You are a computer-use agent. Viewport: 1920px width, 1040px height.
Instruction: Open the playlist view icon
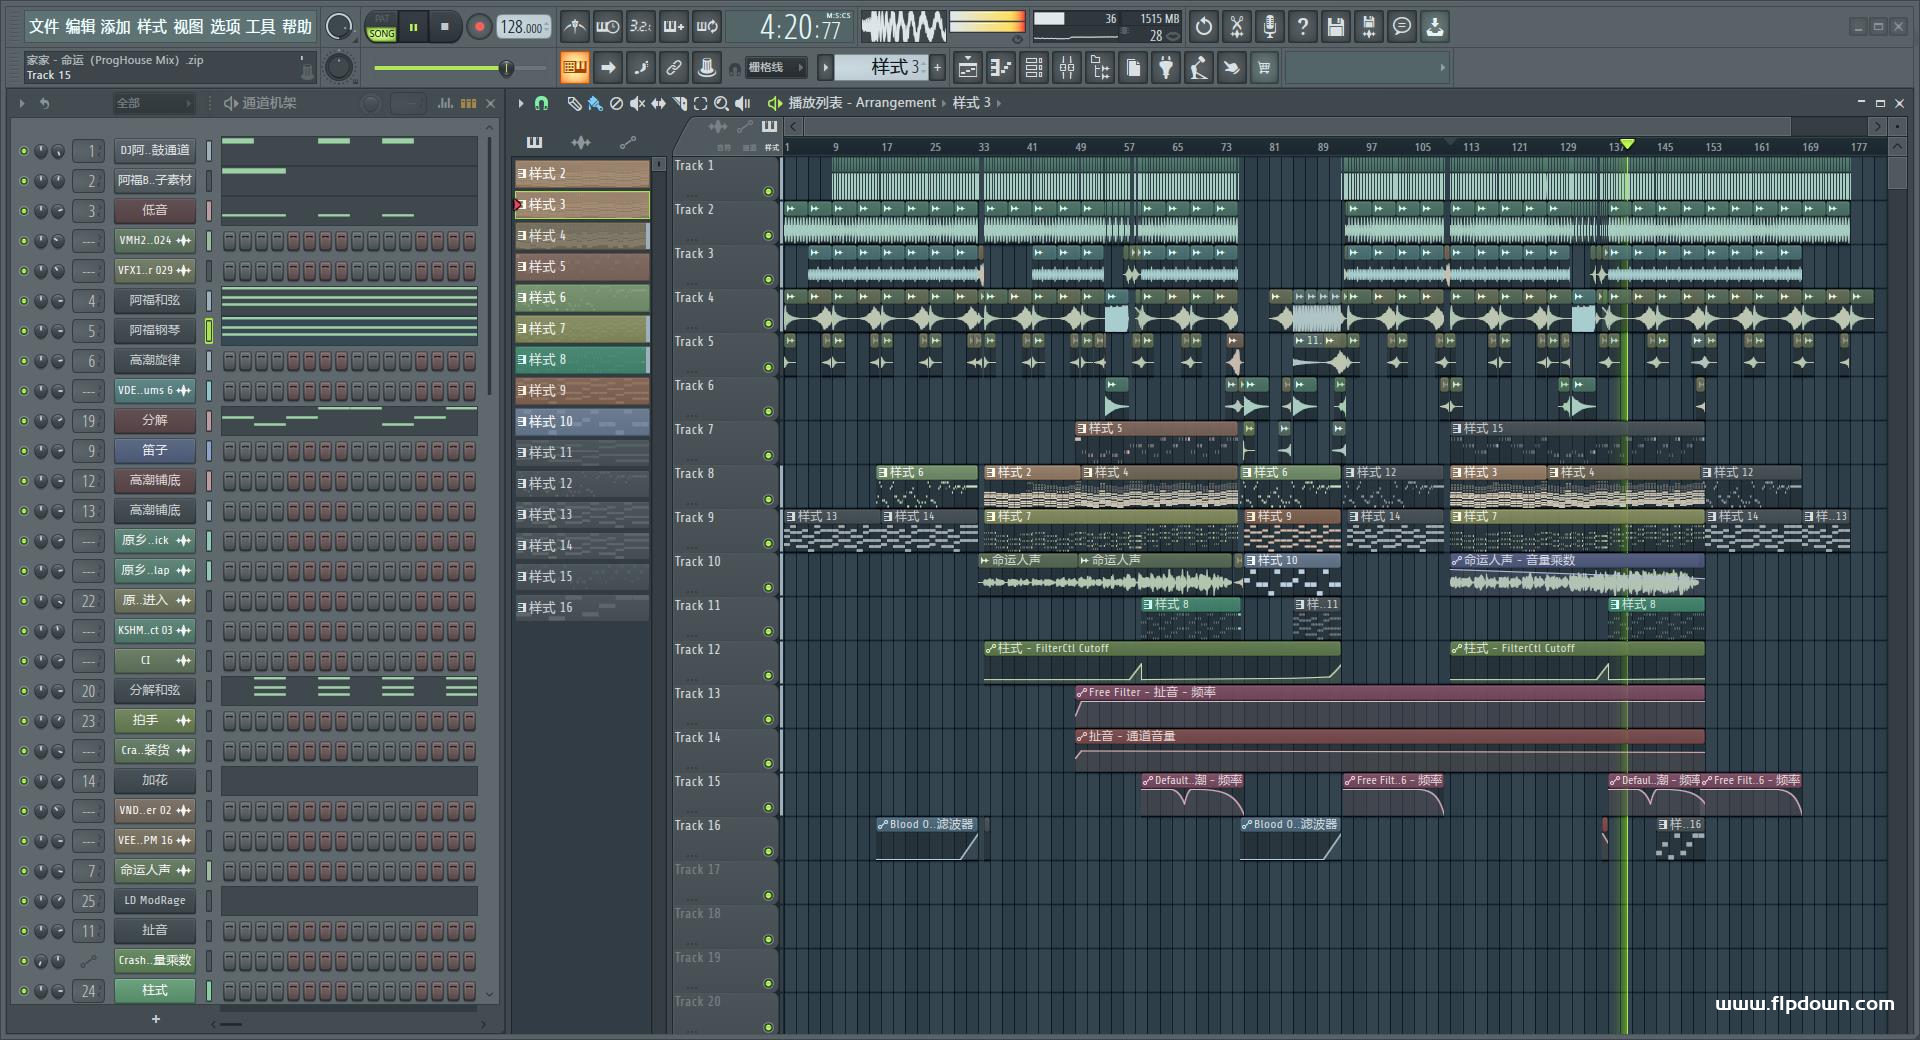click(x=967, y=68)
